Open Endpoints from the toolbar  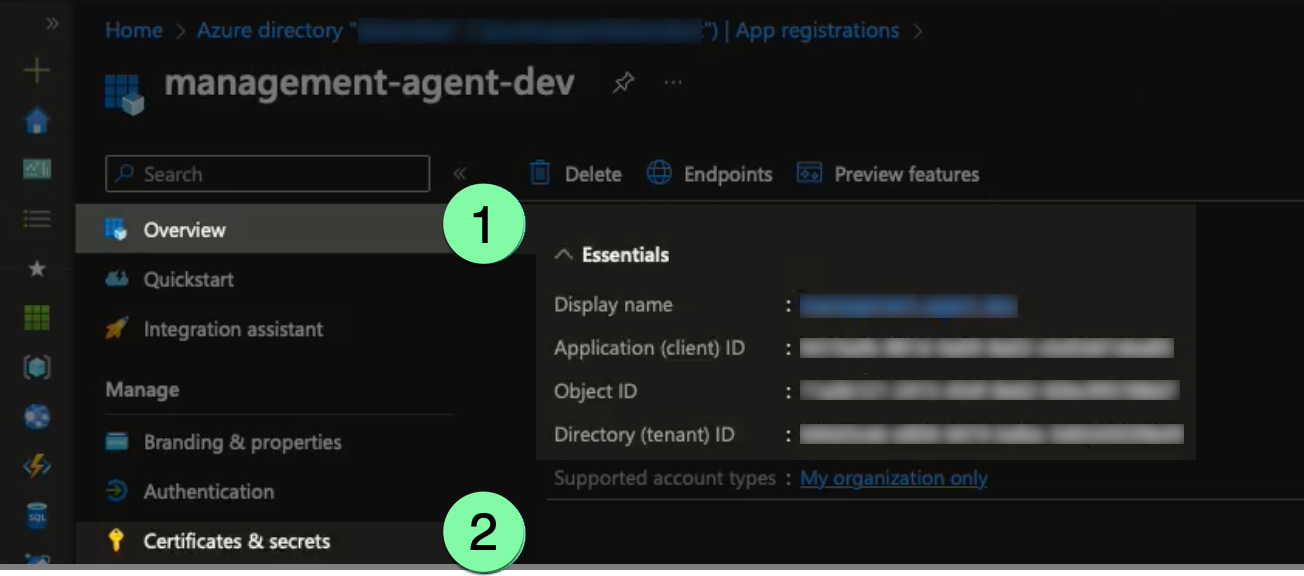[x=710, y=174]
